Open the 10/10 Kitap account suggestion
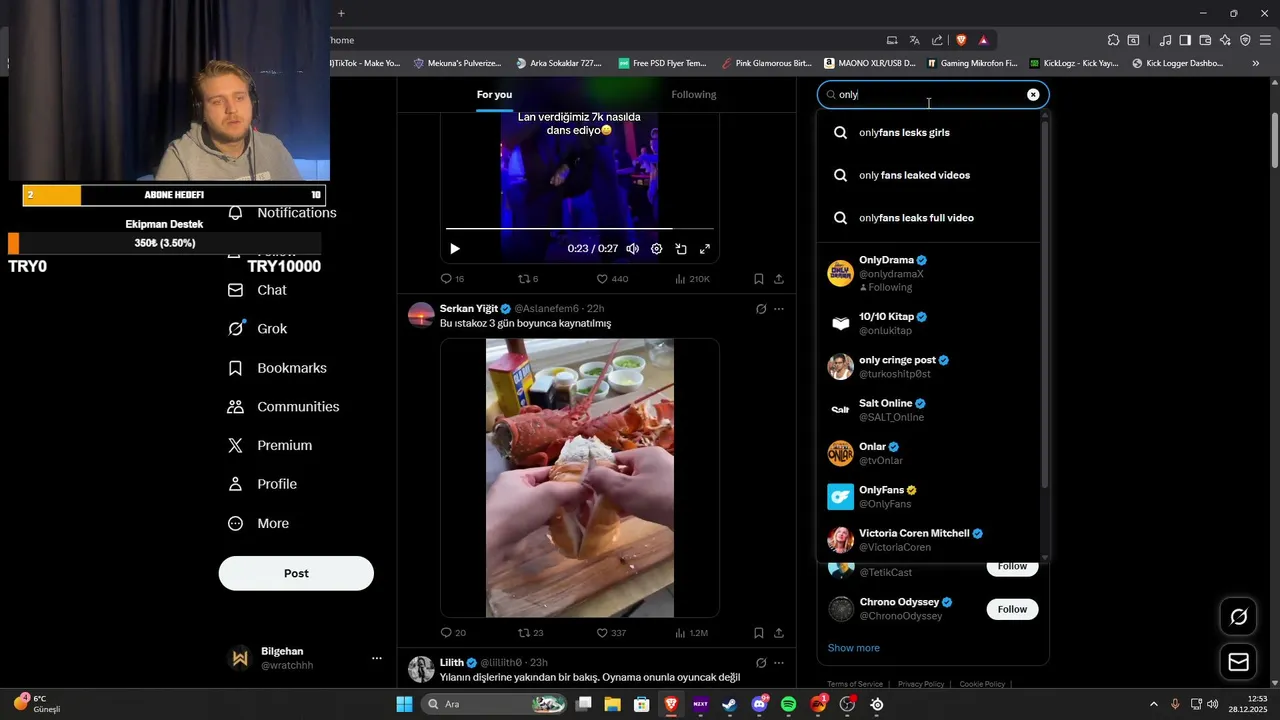Viewport: 1280px width, 720px height. coord(928,323)
